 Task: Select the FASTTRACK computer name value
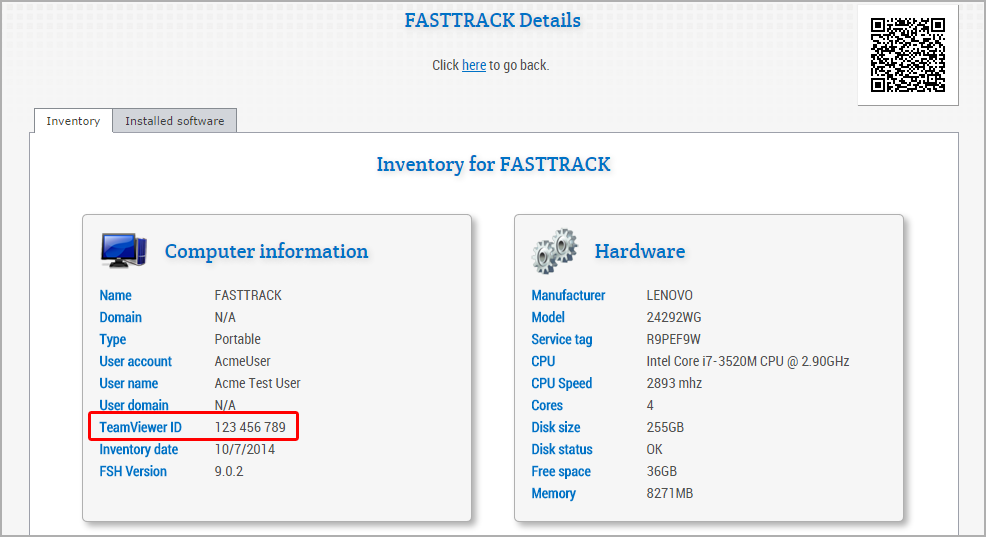pyautogui.click(x=248, y=296)
